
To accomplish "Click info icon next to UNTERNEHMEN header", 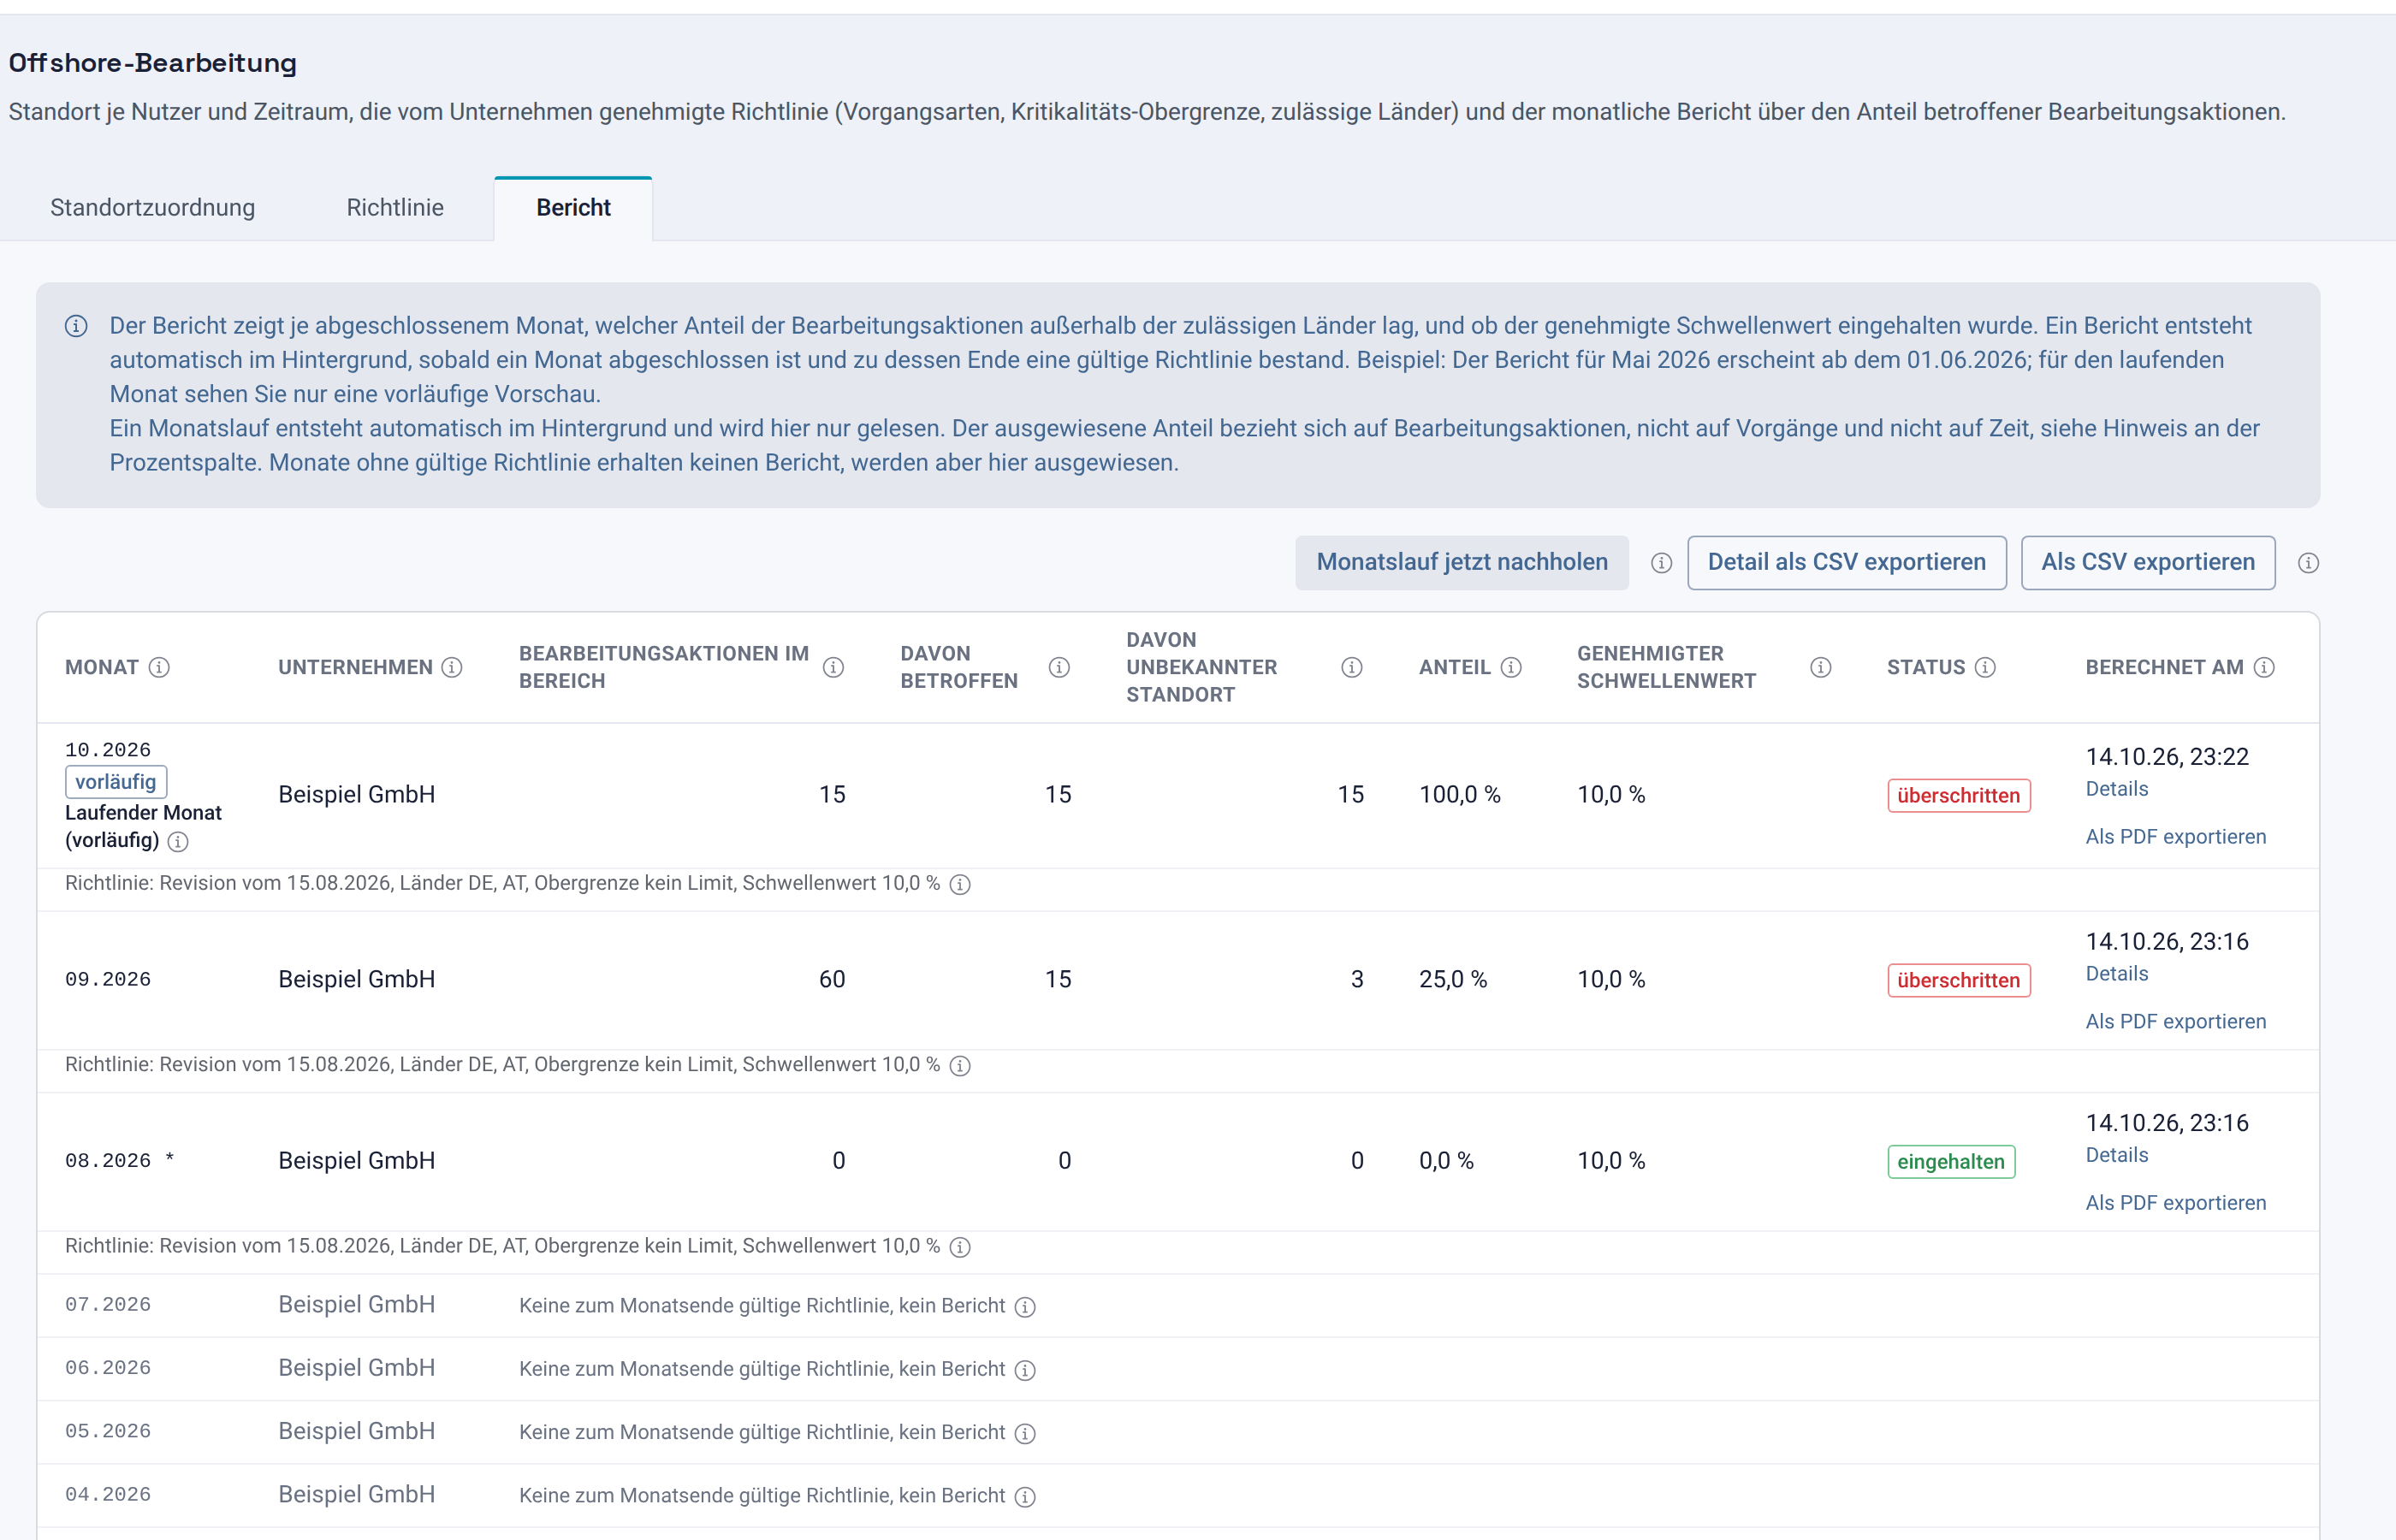I will (452, 667).
